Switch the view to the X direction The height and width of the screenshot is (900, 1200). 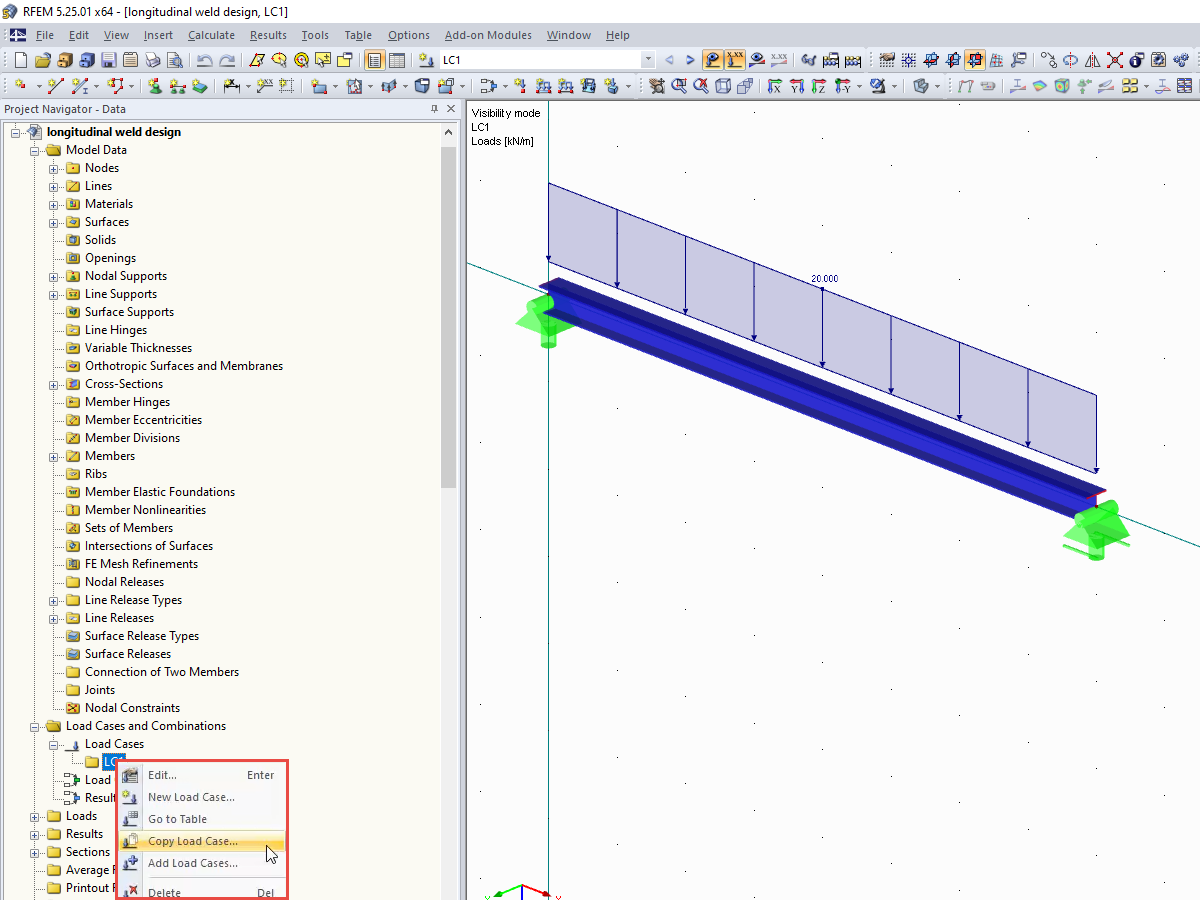[777, 86]
